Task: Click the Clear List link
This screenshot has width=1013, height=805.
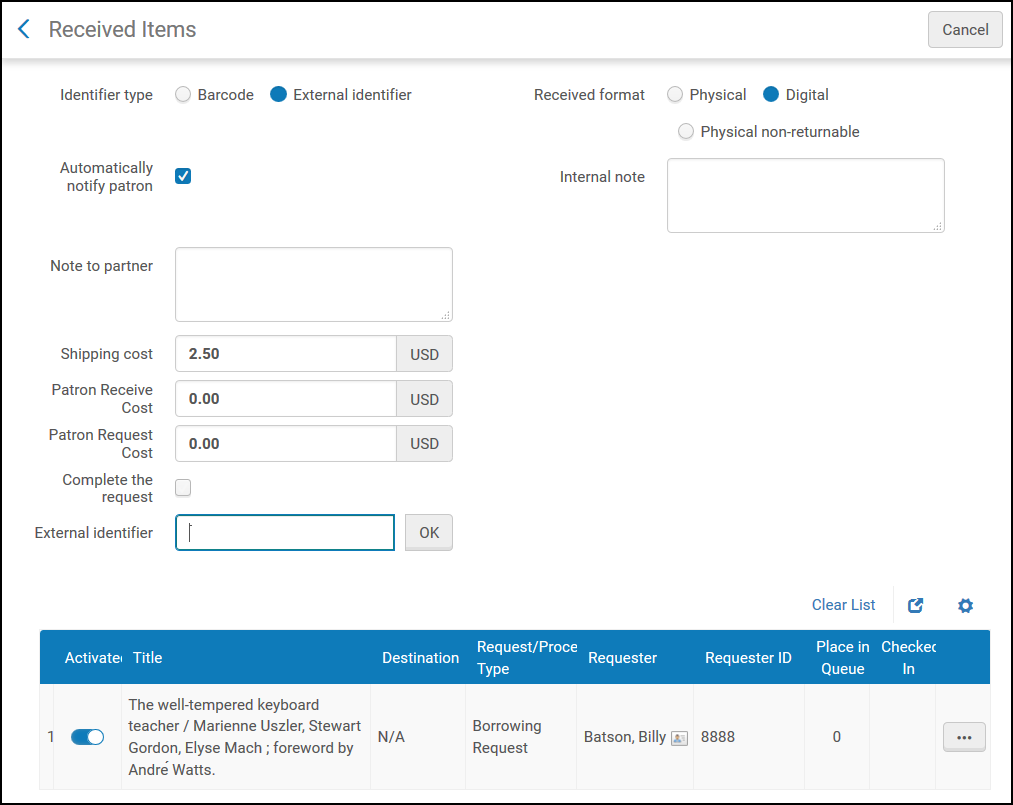Action: (843, 605)
